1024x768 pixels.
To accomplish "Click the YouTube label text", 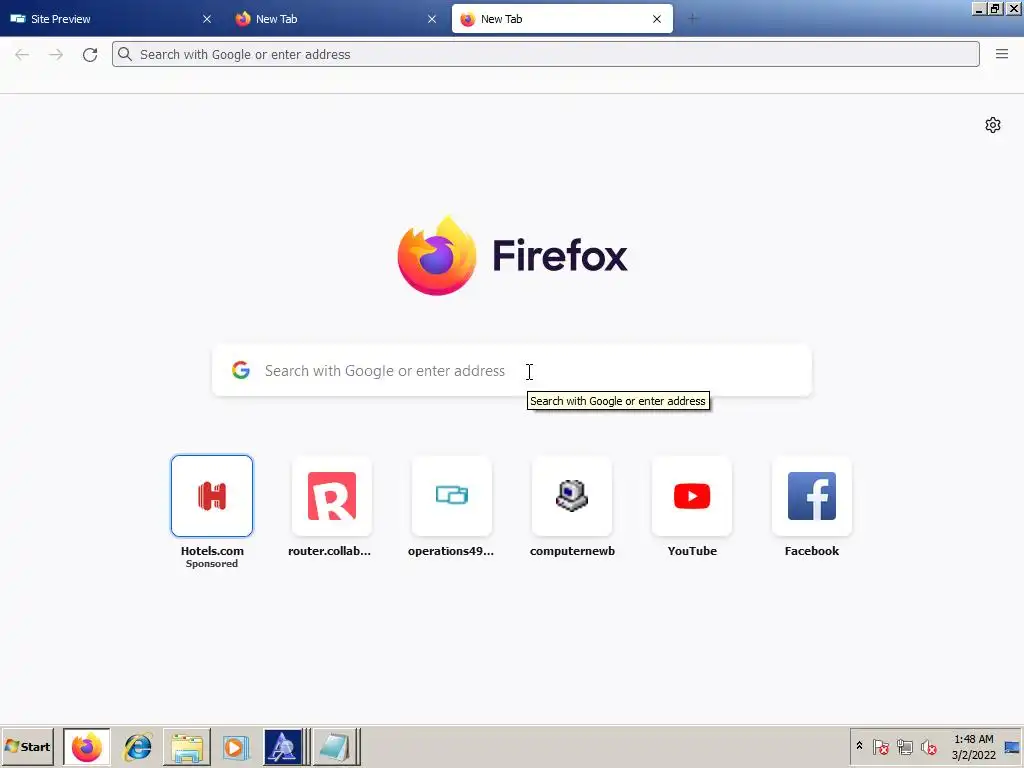I will pyautogui.click(x=692, y=551).
